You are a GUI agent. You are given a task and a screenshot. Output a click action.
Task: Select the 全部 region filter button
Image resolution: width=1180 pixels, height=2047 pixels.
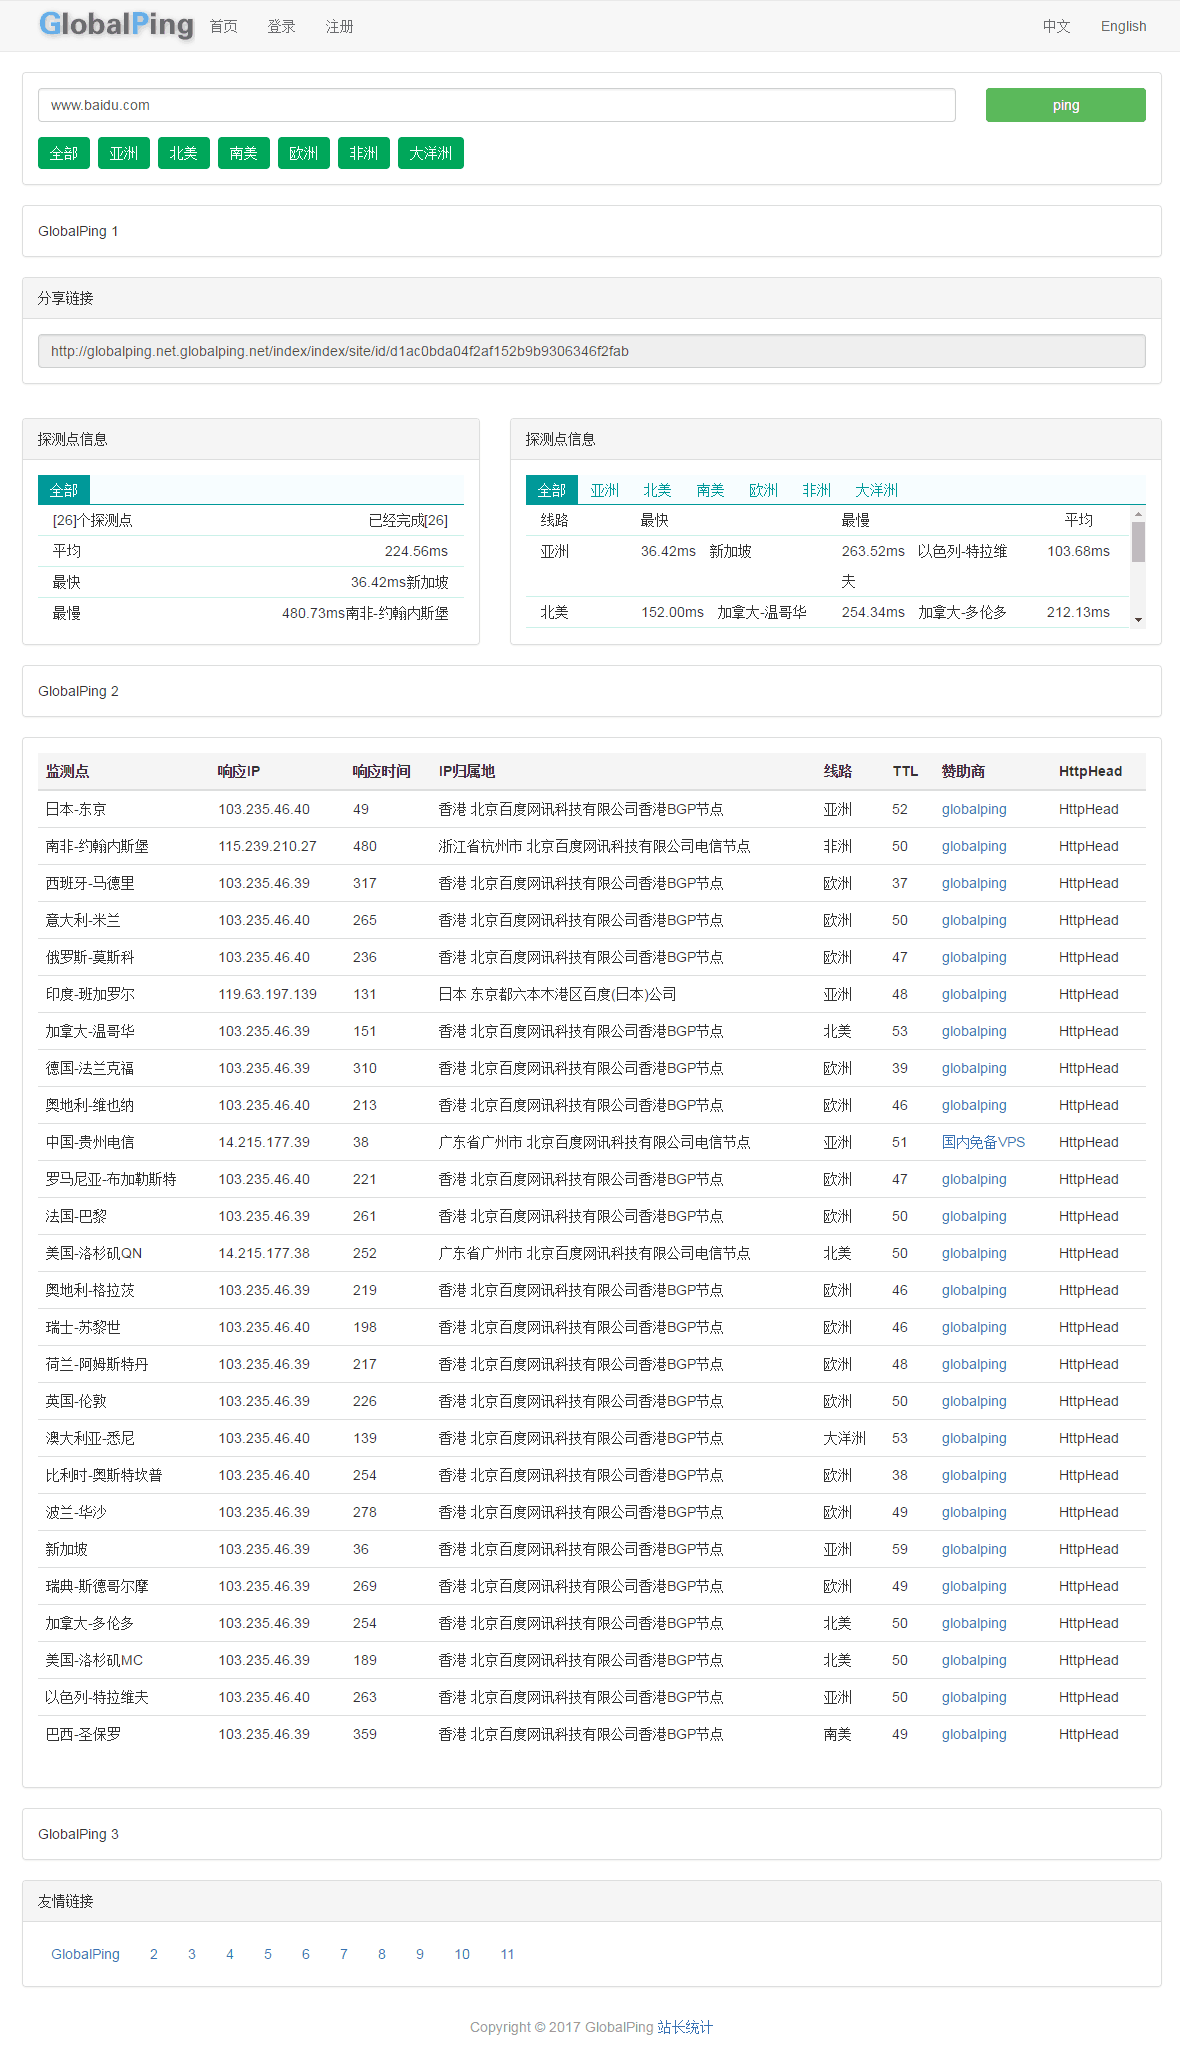tap(64, 153)
